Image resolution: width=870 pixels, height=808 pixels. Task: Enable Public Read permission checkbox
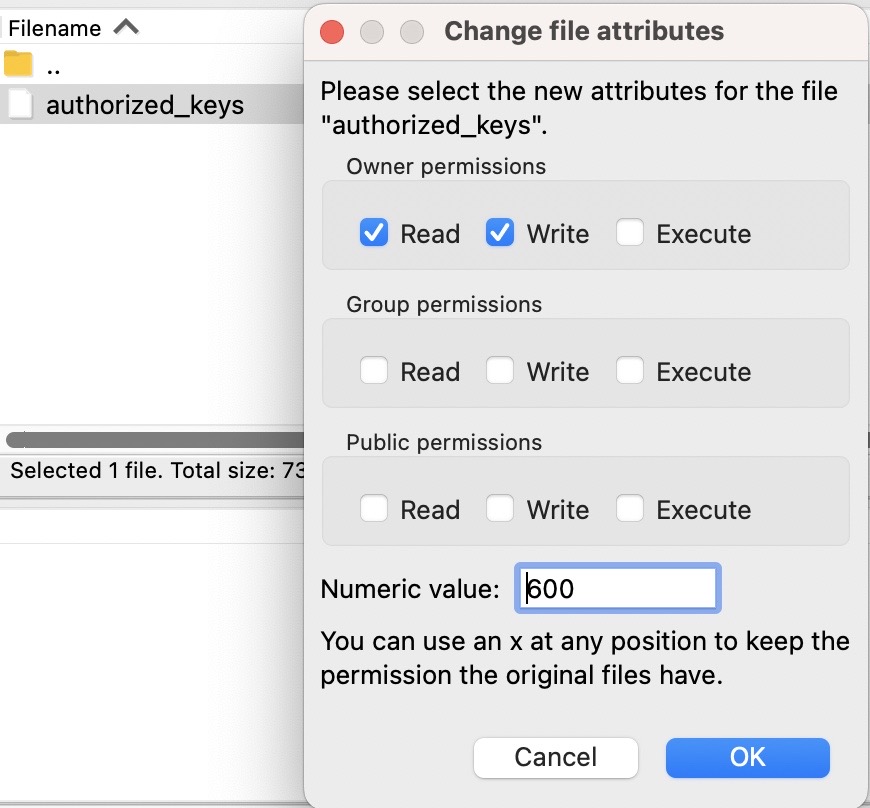point(373,508)
